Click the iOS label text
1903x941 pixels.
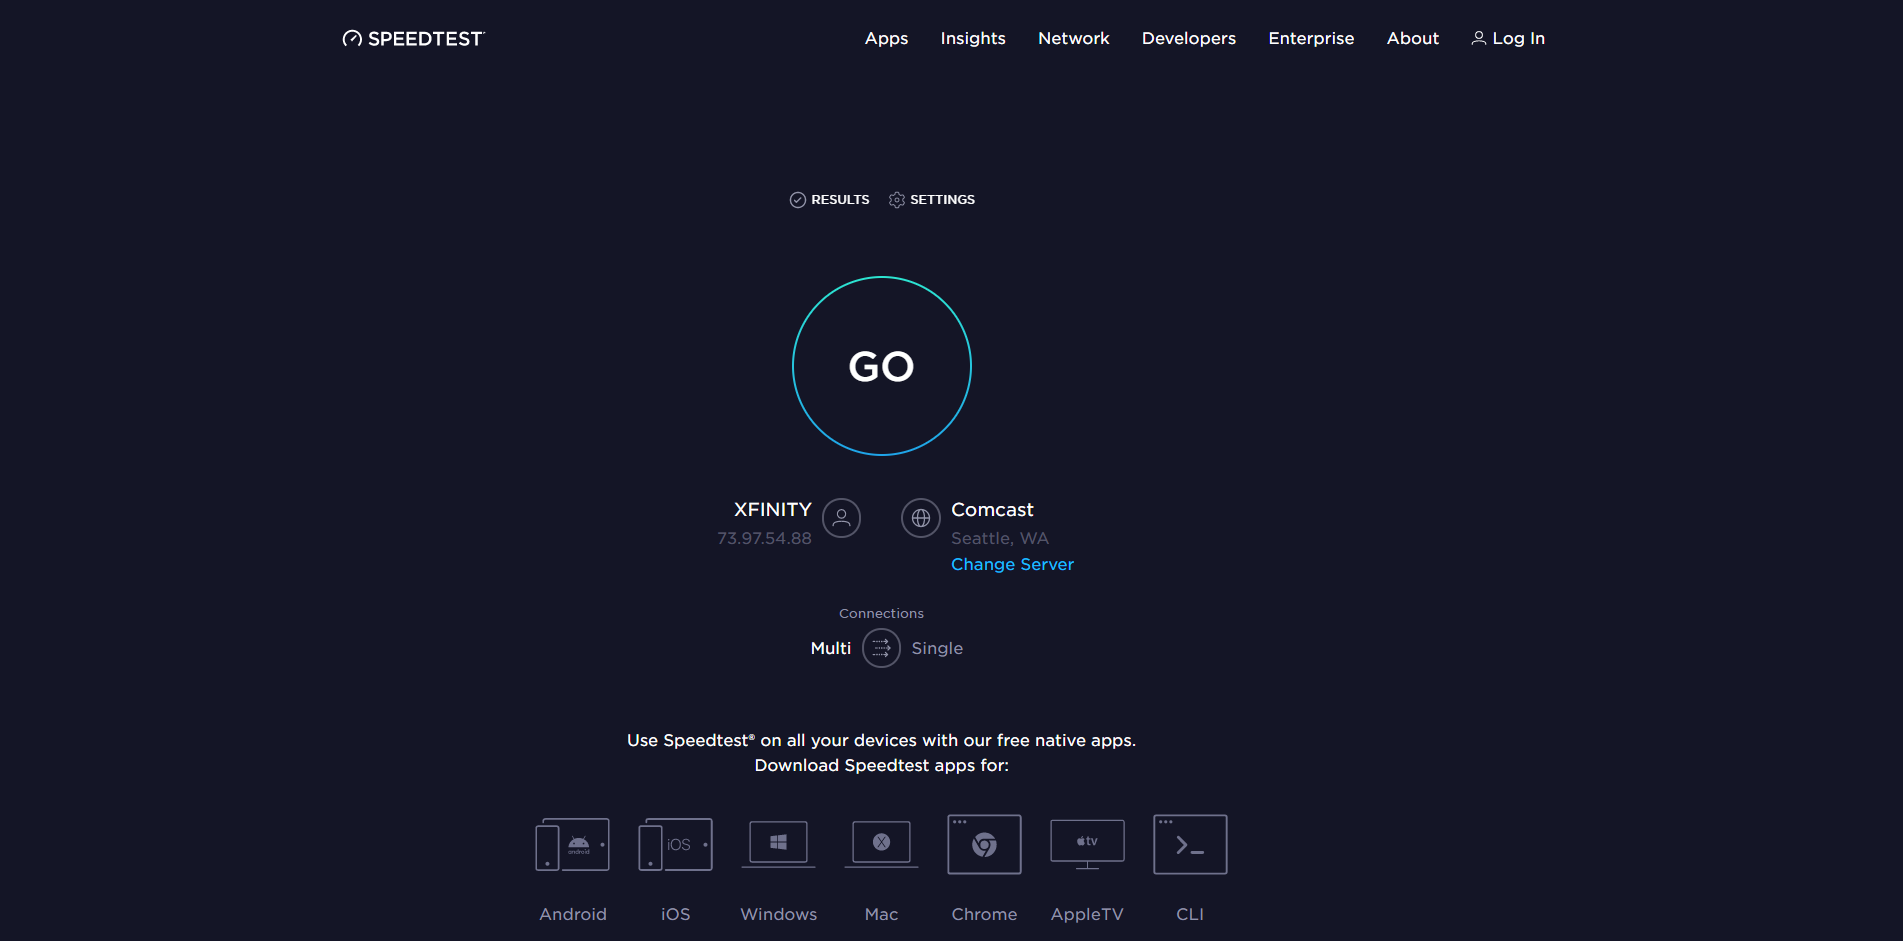tap(676, 914)
